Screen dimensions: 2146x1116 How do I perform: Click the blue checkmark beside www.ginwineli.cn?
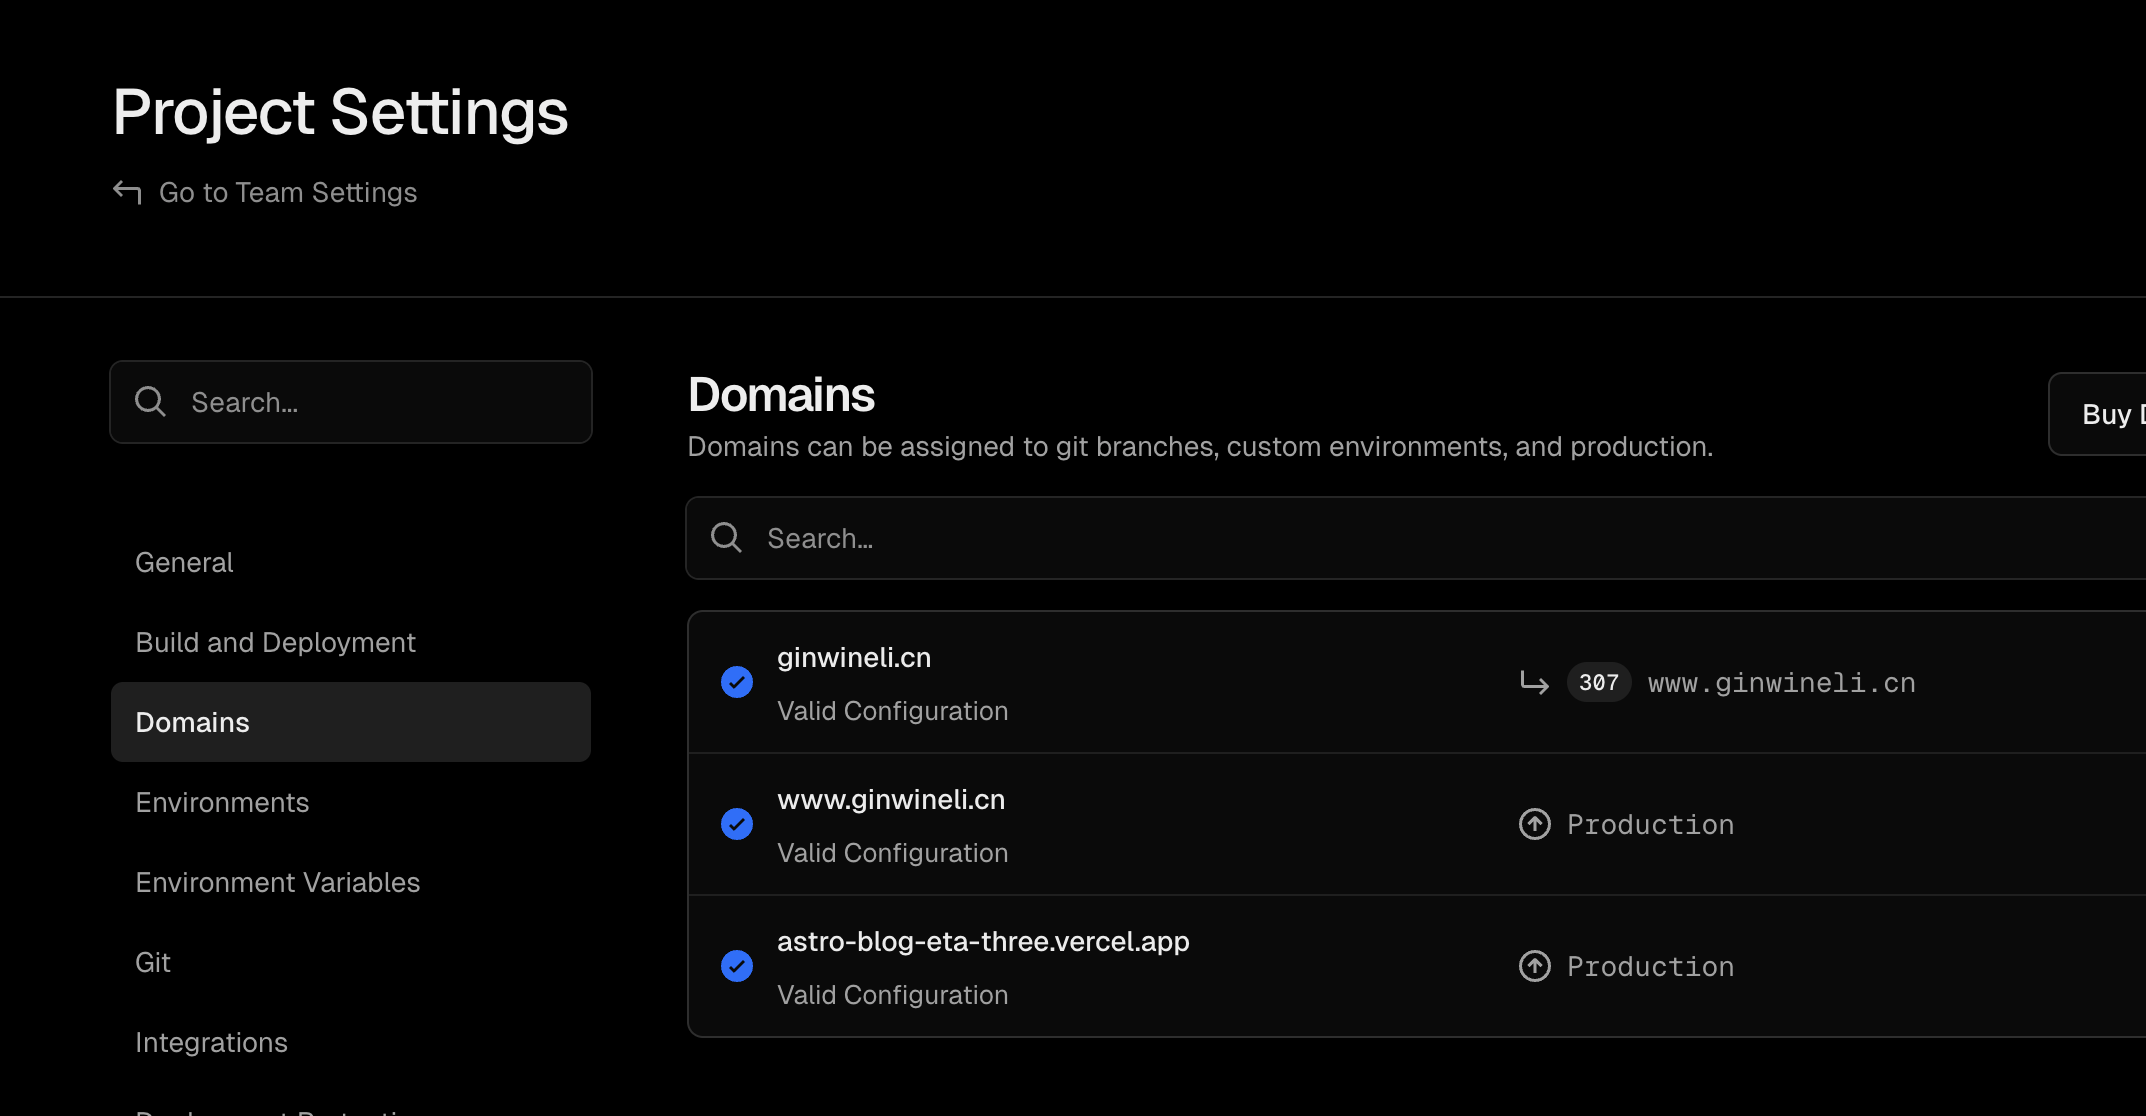click(737, 825)
